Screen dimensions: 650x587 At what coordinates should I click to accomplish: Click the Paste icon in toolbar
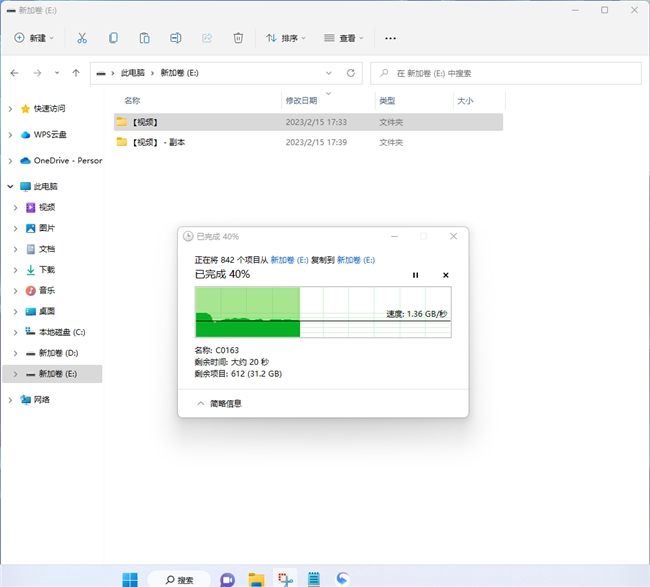[x=144, y=38]
